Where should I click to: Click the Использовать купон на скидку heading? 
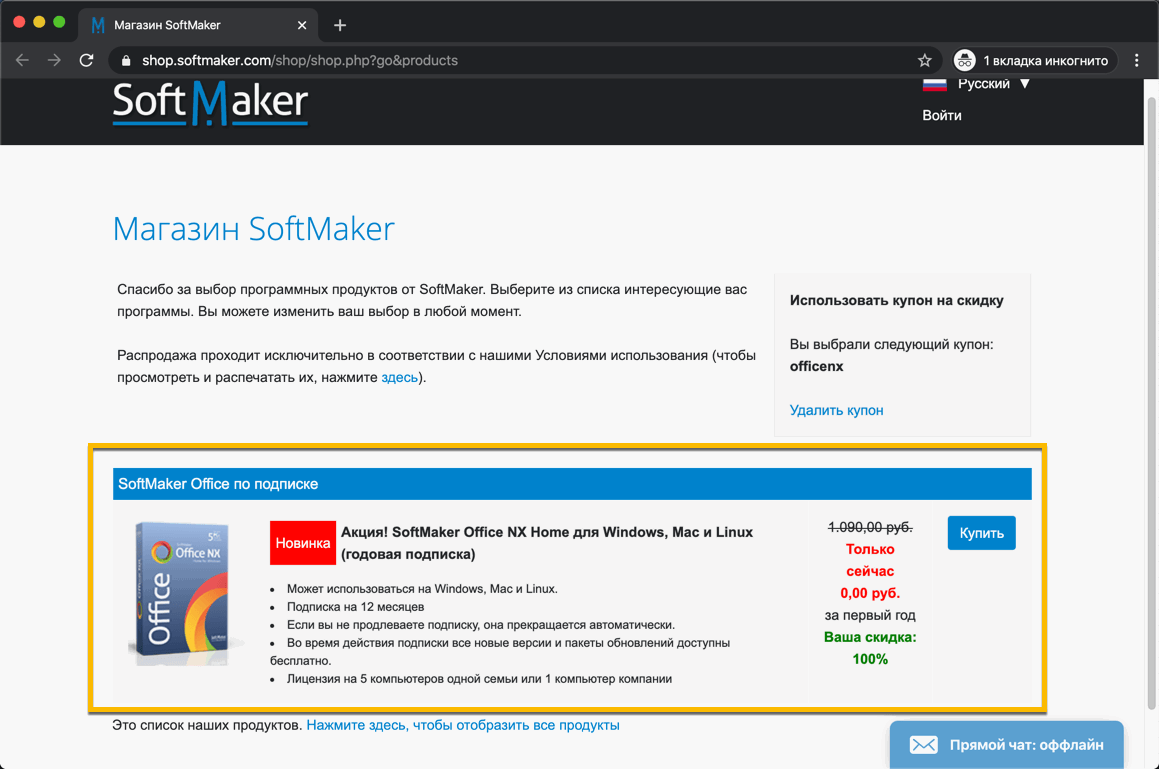[896, 300]
